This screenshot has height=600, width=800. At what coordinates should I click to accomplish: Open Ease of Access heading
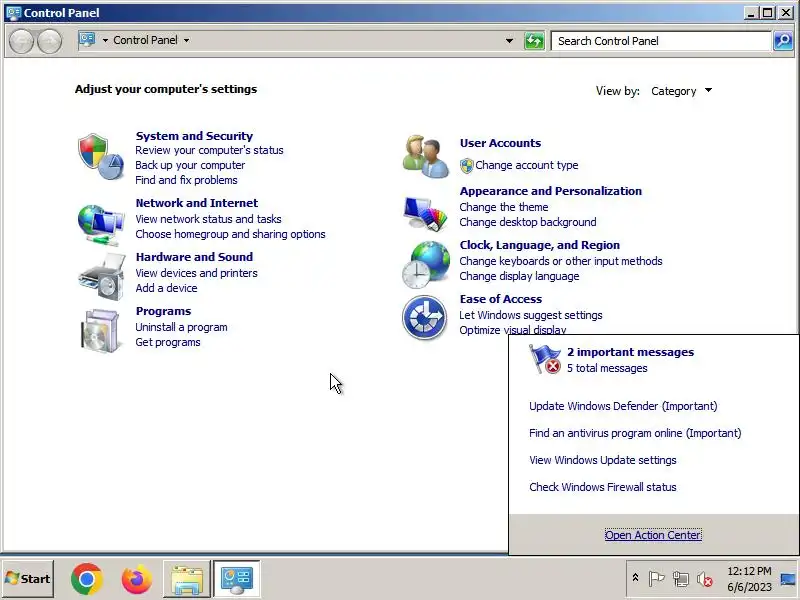pos(501,299)
